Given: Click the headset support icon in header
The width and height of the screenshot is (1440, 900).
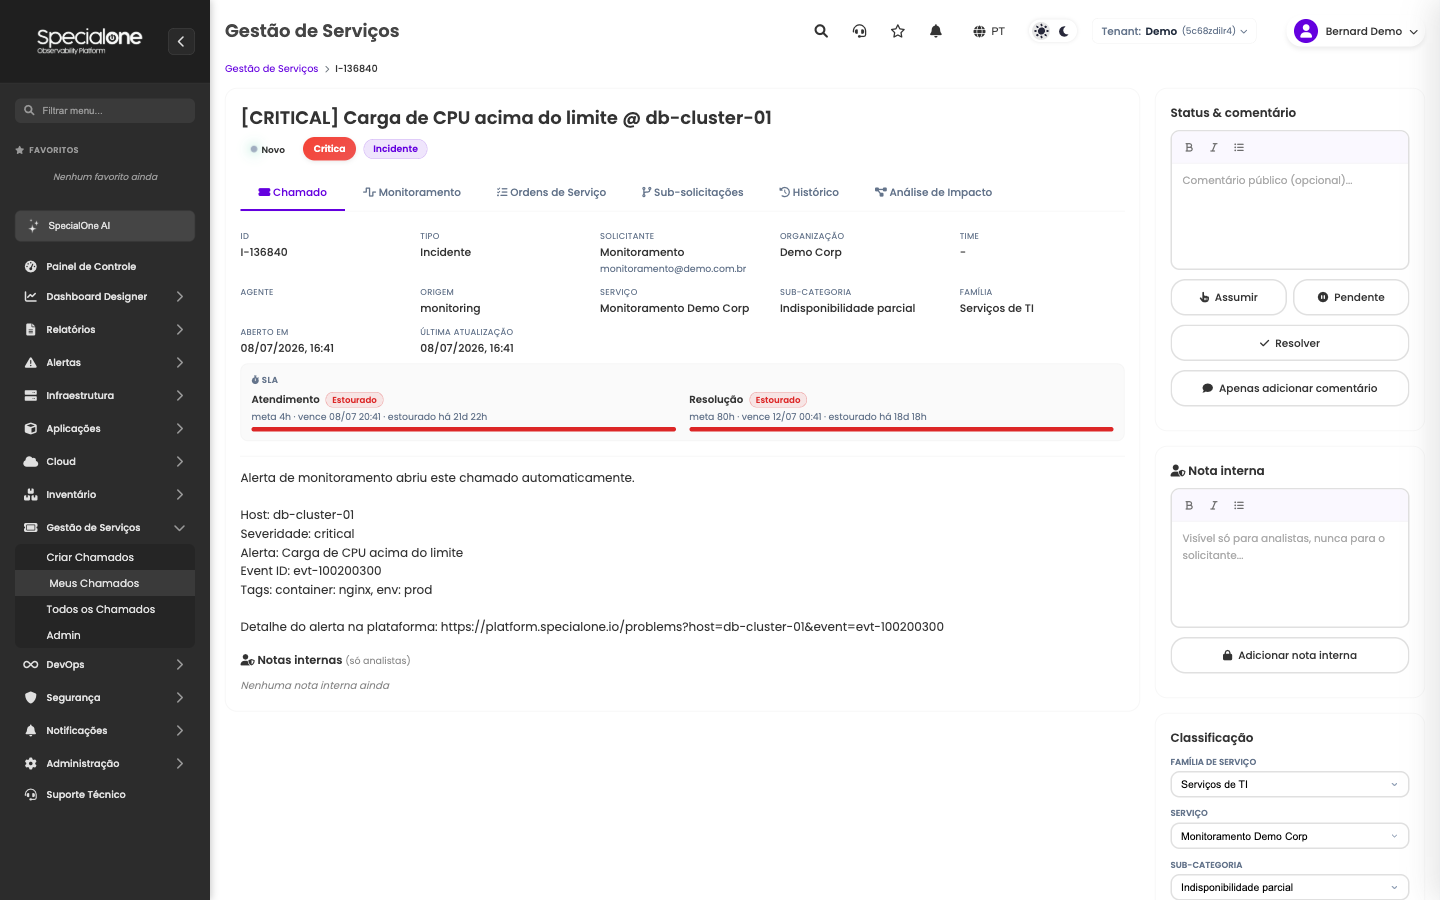Looking at the screenshot, I should click(859, 31).
